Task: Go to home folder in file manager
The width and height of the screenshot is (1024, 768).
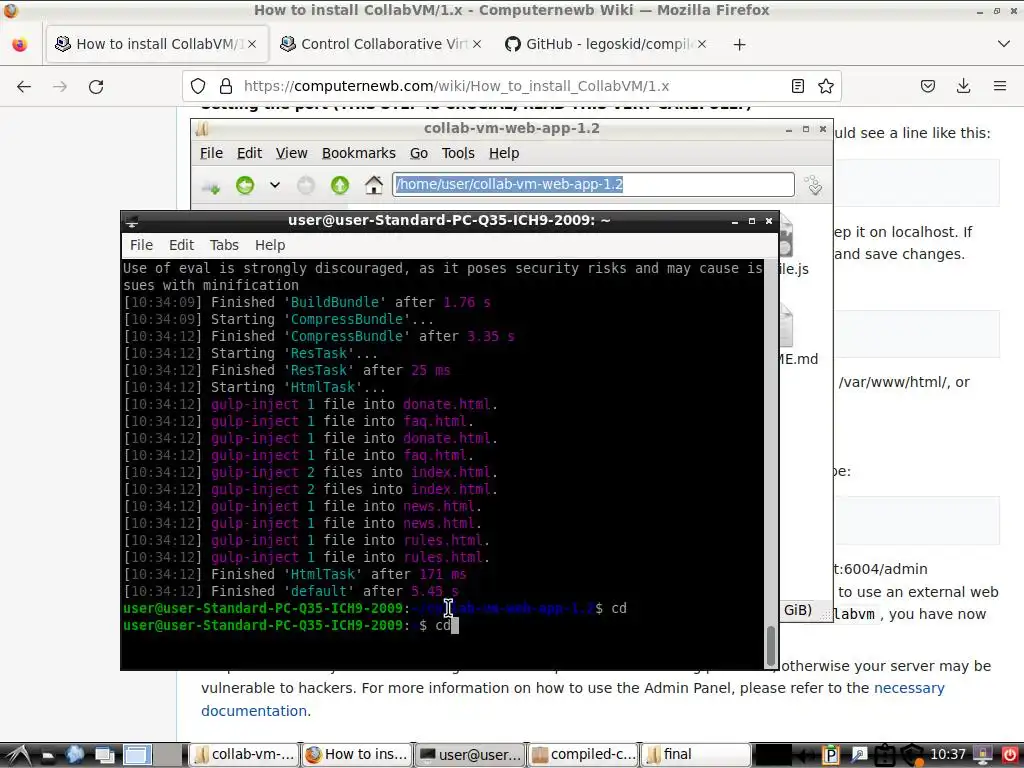Action: coord(374,185)
